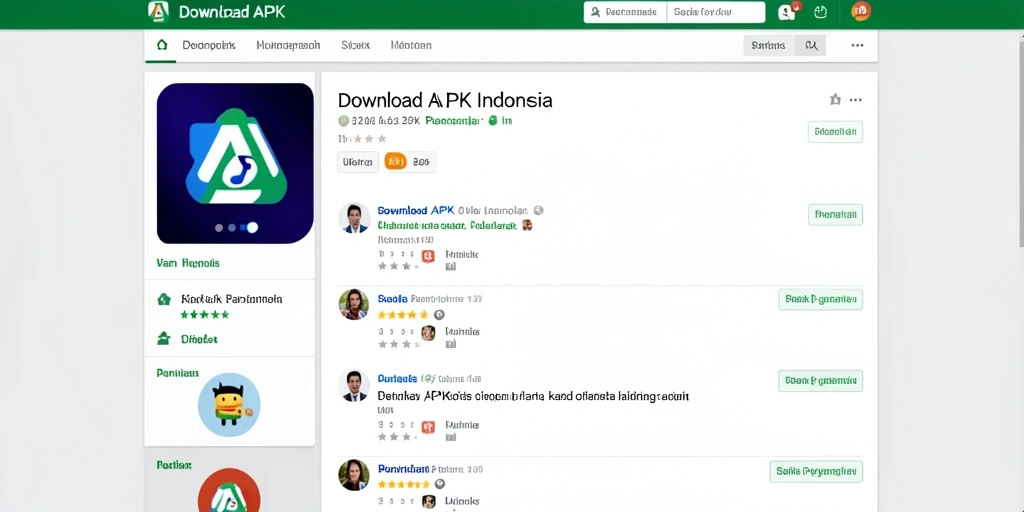This screenshot has height=512, width=1024.
Task: Click green button in Ponvridiam review row
Action: tap(816, 472)
